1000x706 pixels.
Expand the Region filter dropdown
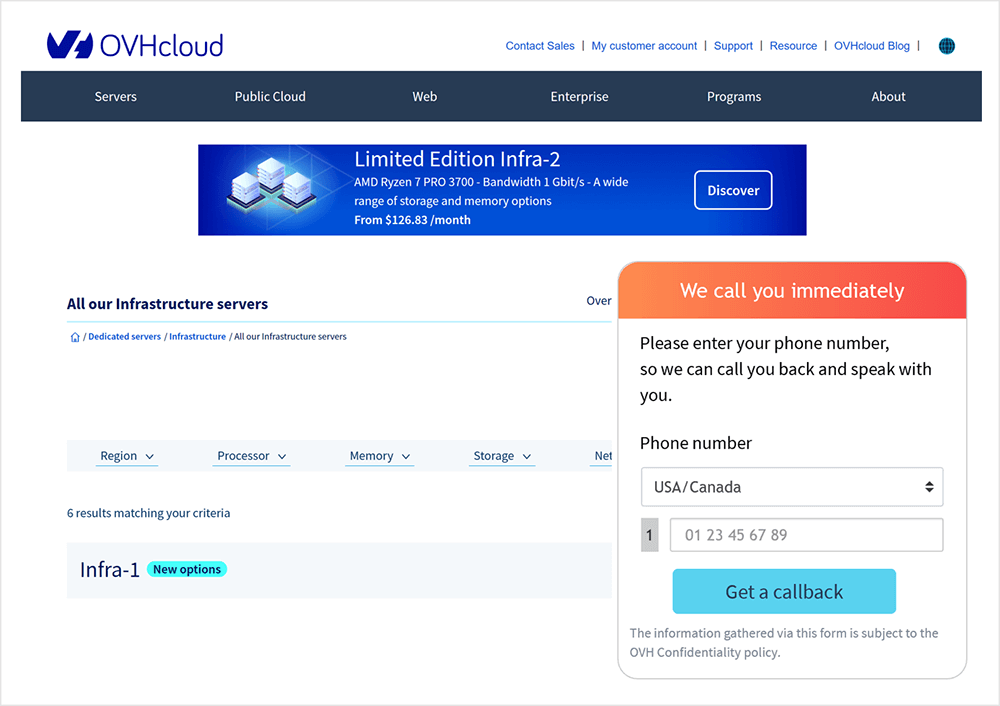(x=127, y=456)
